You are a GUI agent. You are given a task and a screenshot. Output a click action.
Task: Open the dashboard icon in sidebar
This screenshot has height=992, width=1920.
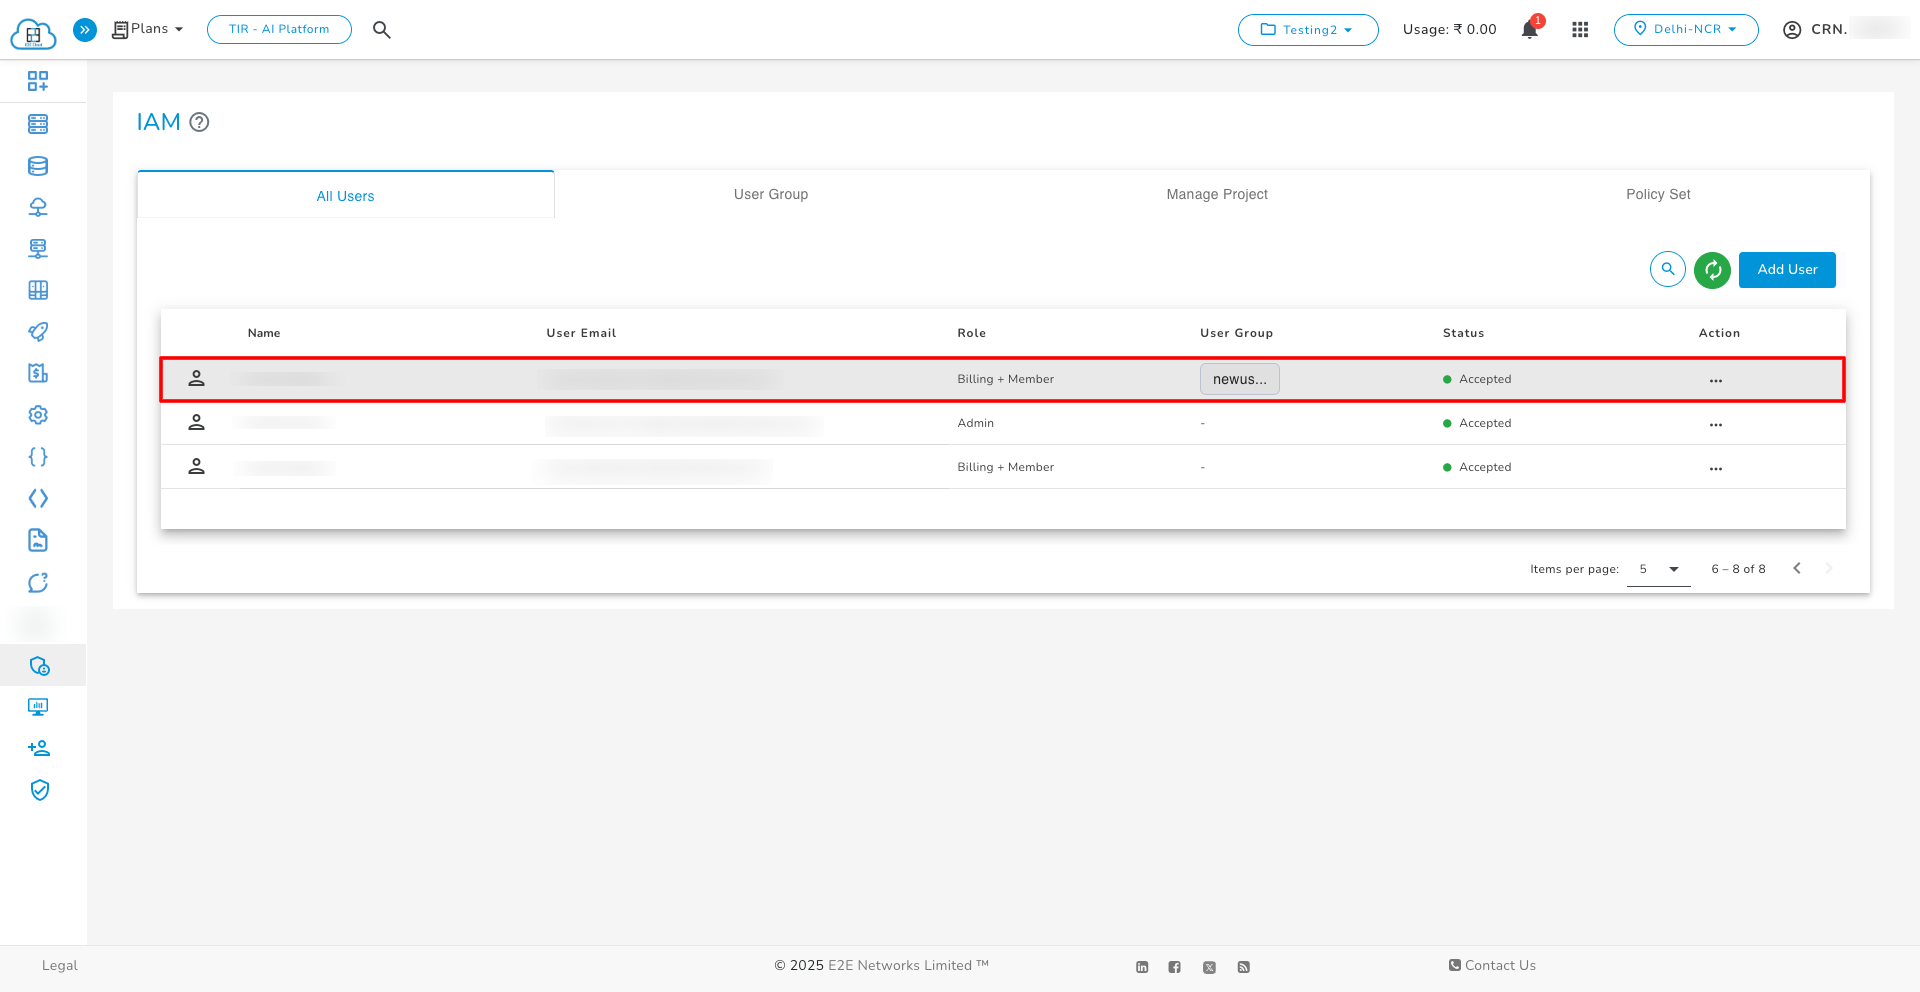point(38,81)
